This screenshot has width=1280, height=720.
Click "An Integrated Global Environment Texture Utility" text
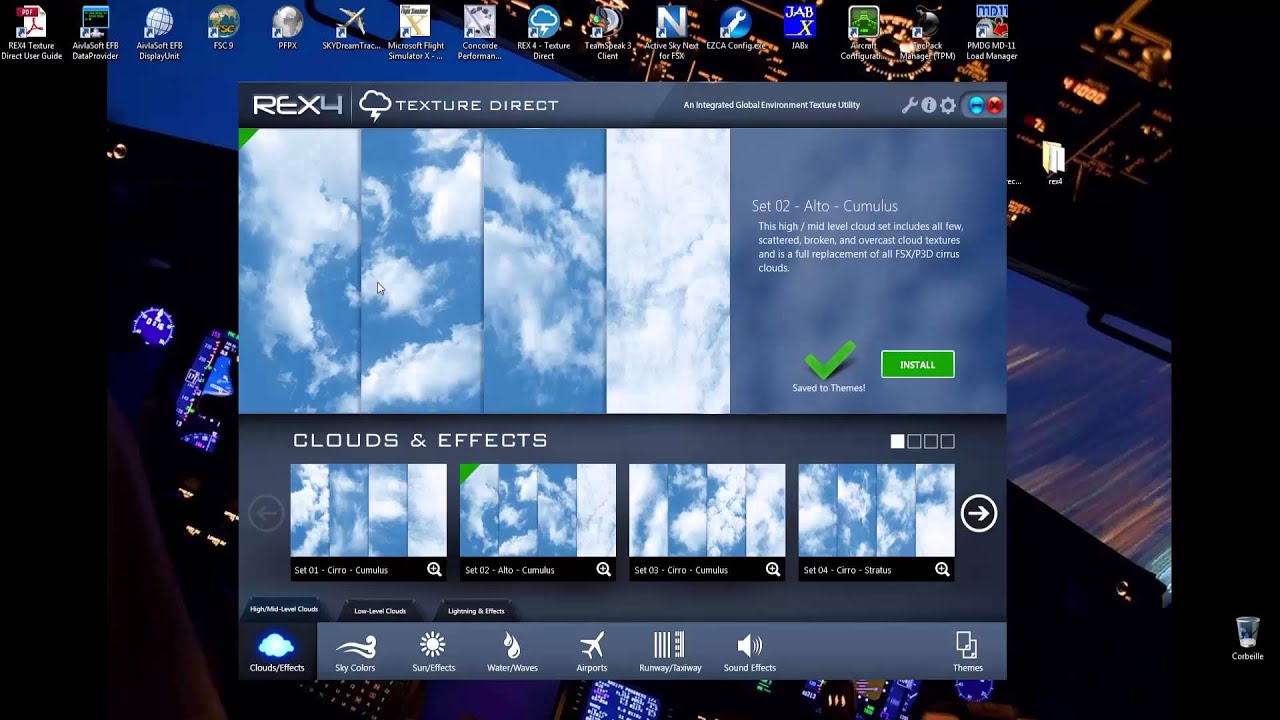pyautogui.click(x=772, y=105)
